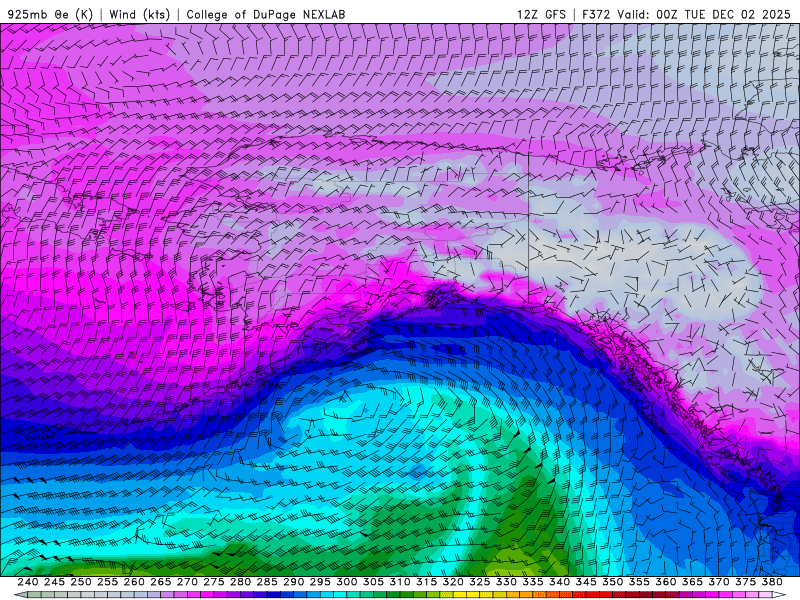Select the 285 value on the color scale
The width and height of the screenshot is (800, 600).
coord(267,582)
